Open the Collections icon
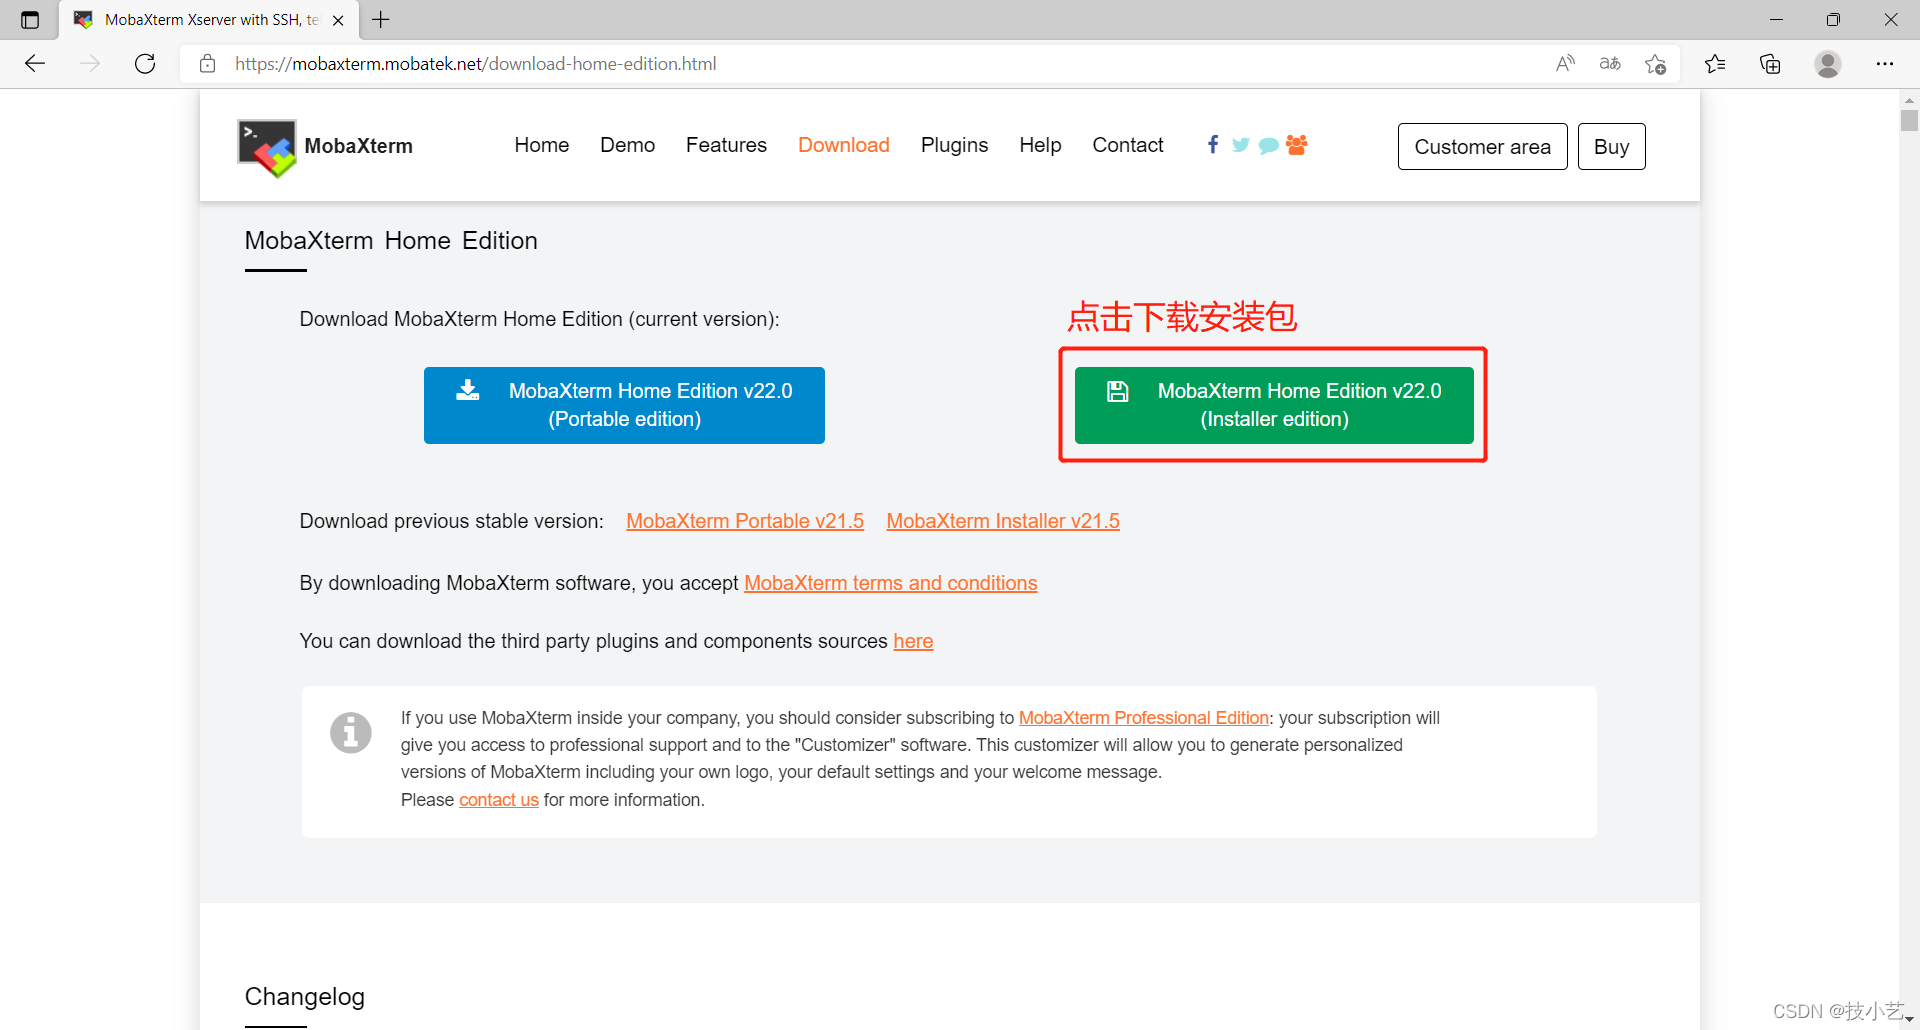The image size is (1920, 1030). 1770,64
